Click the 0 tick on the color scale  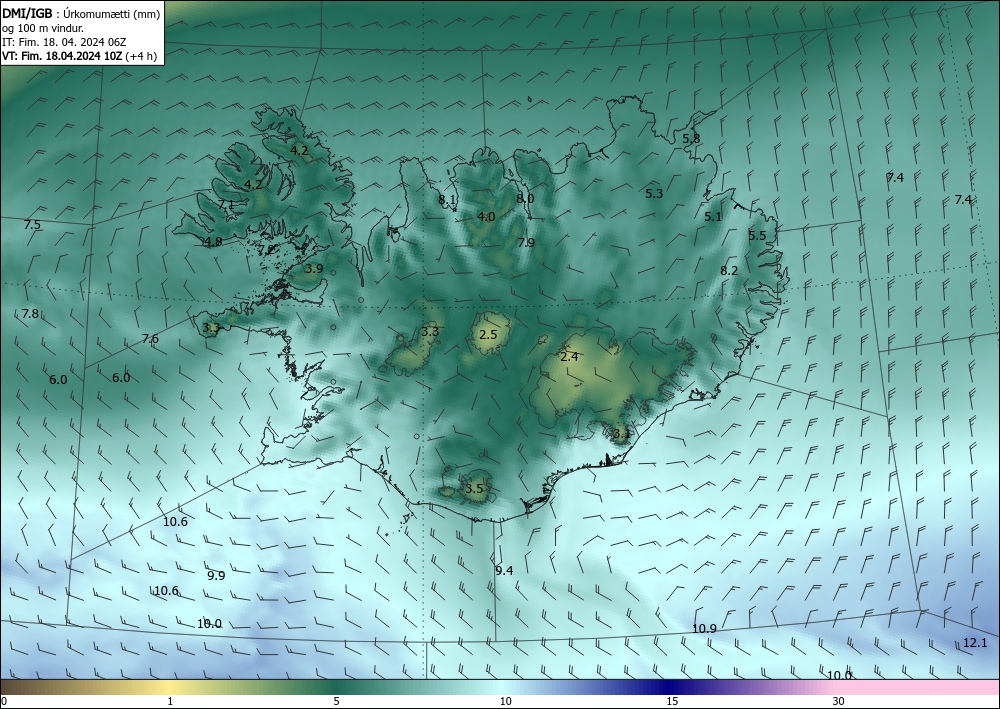(4, 701)
